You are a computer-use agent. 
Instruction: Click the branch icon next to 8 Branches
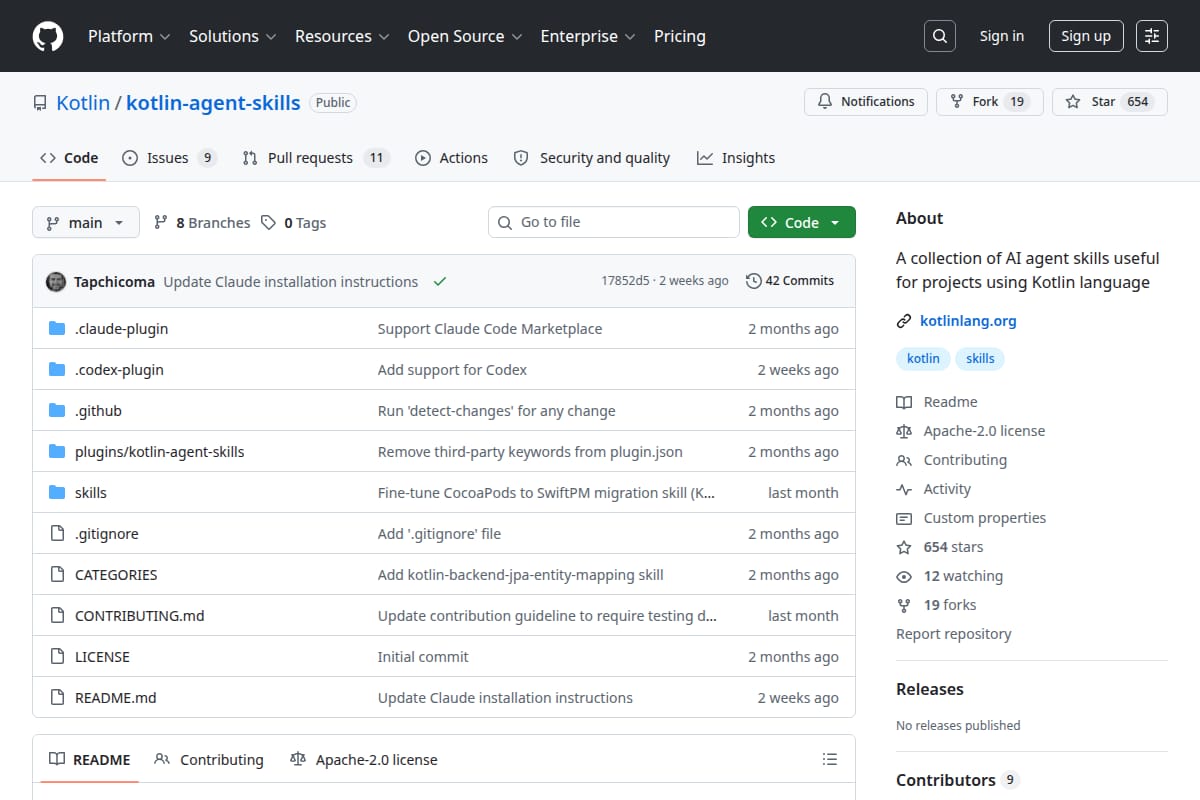coord(160,223)
